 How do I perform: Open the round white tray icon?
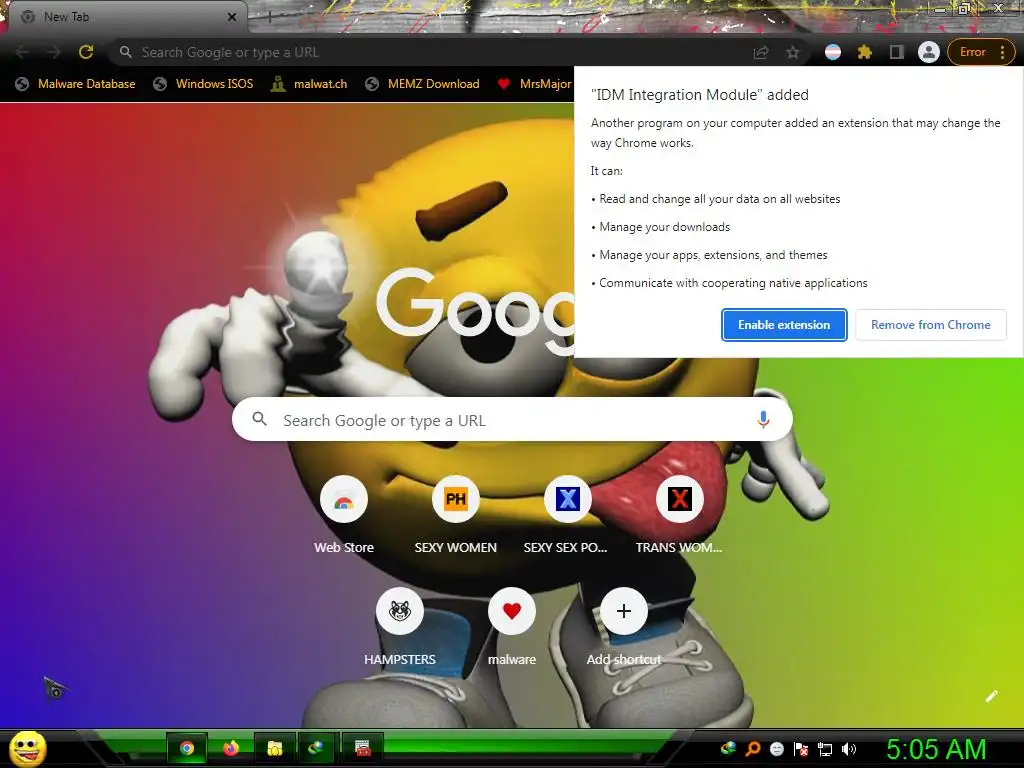pyautogui.click(x=777, y=750)
